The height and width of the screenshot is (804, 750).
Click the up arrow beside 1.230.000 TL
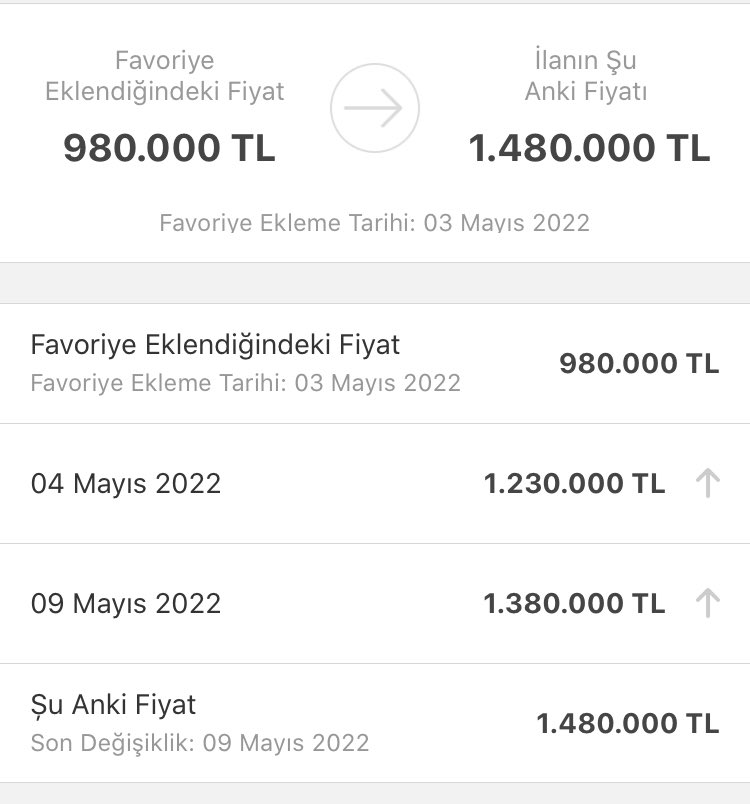707,484
